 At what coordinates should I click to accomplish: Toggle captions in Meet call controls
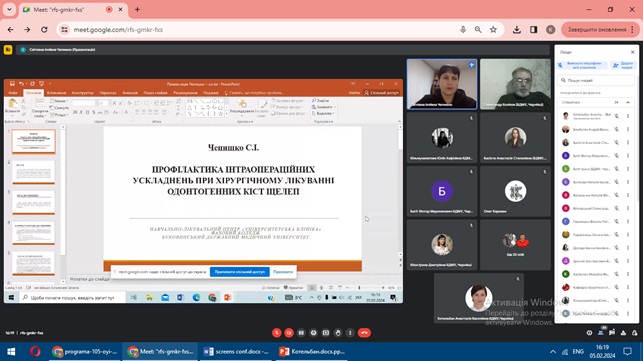301,333
